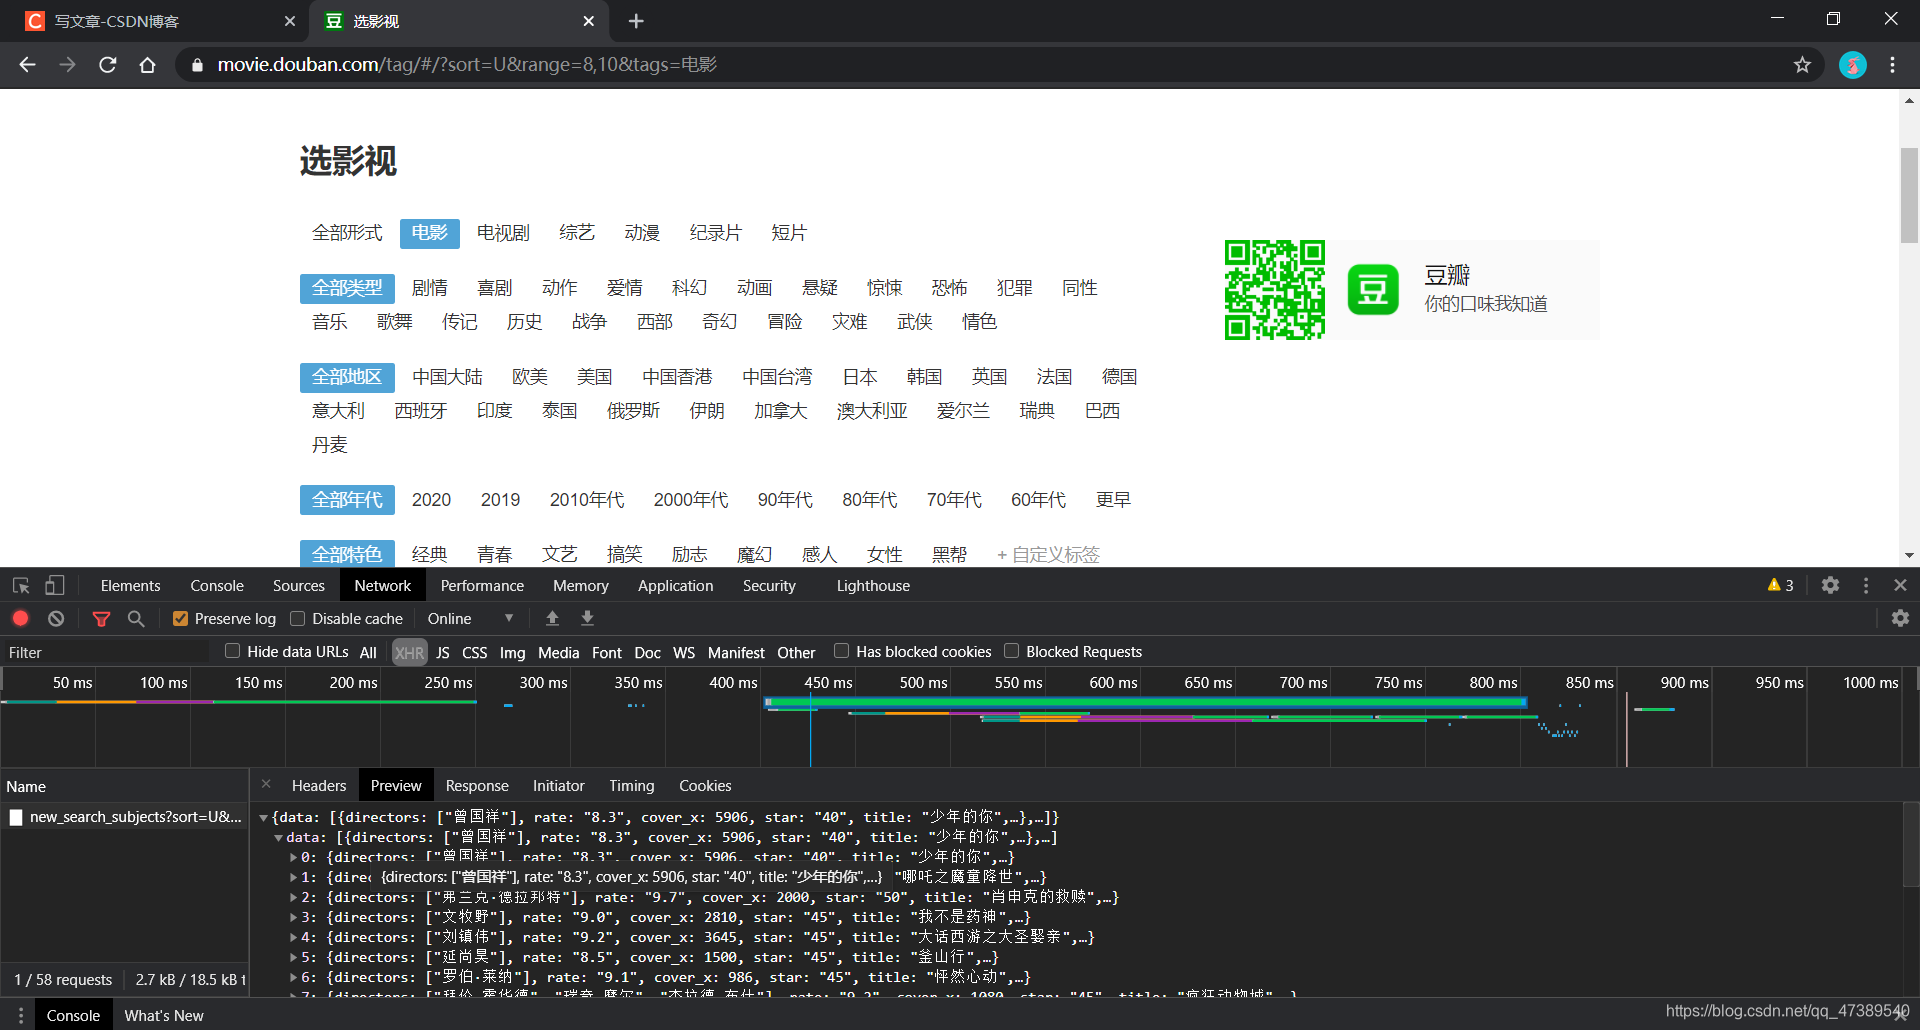Clear the network log

coord(56,619)
